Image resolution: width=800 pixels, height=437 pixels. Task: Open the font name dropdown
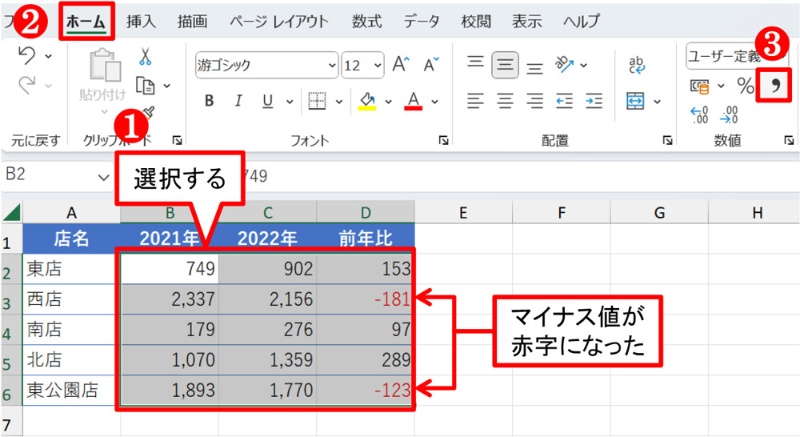pos(332,65)
